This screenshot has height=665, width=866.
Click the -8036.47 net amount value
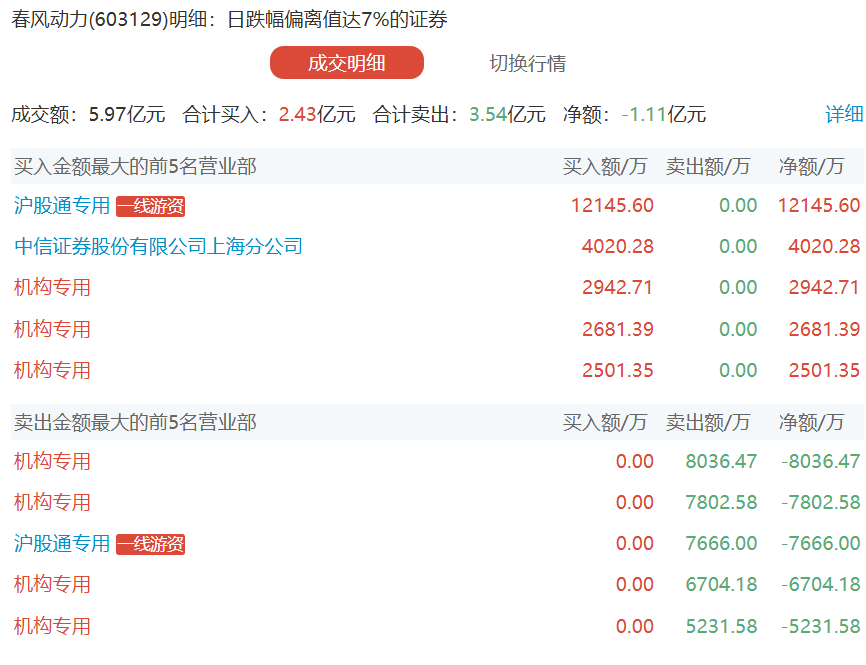click(x=821, y=461)
